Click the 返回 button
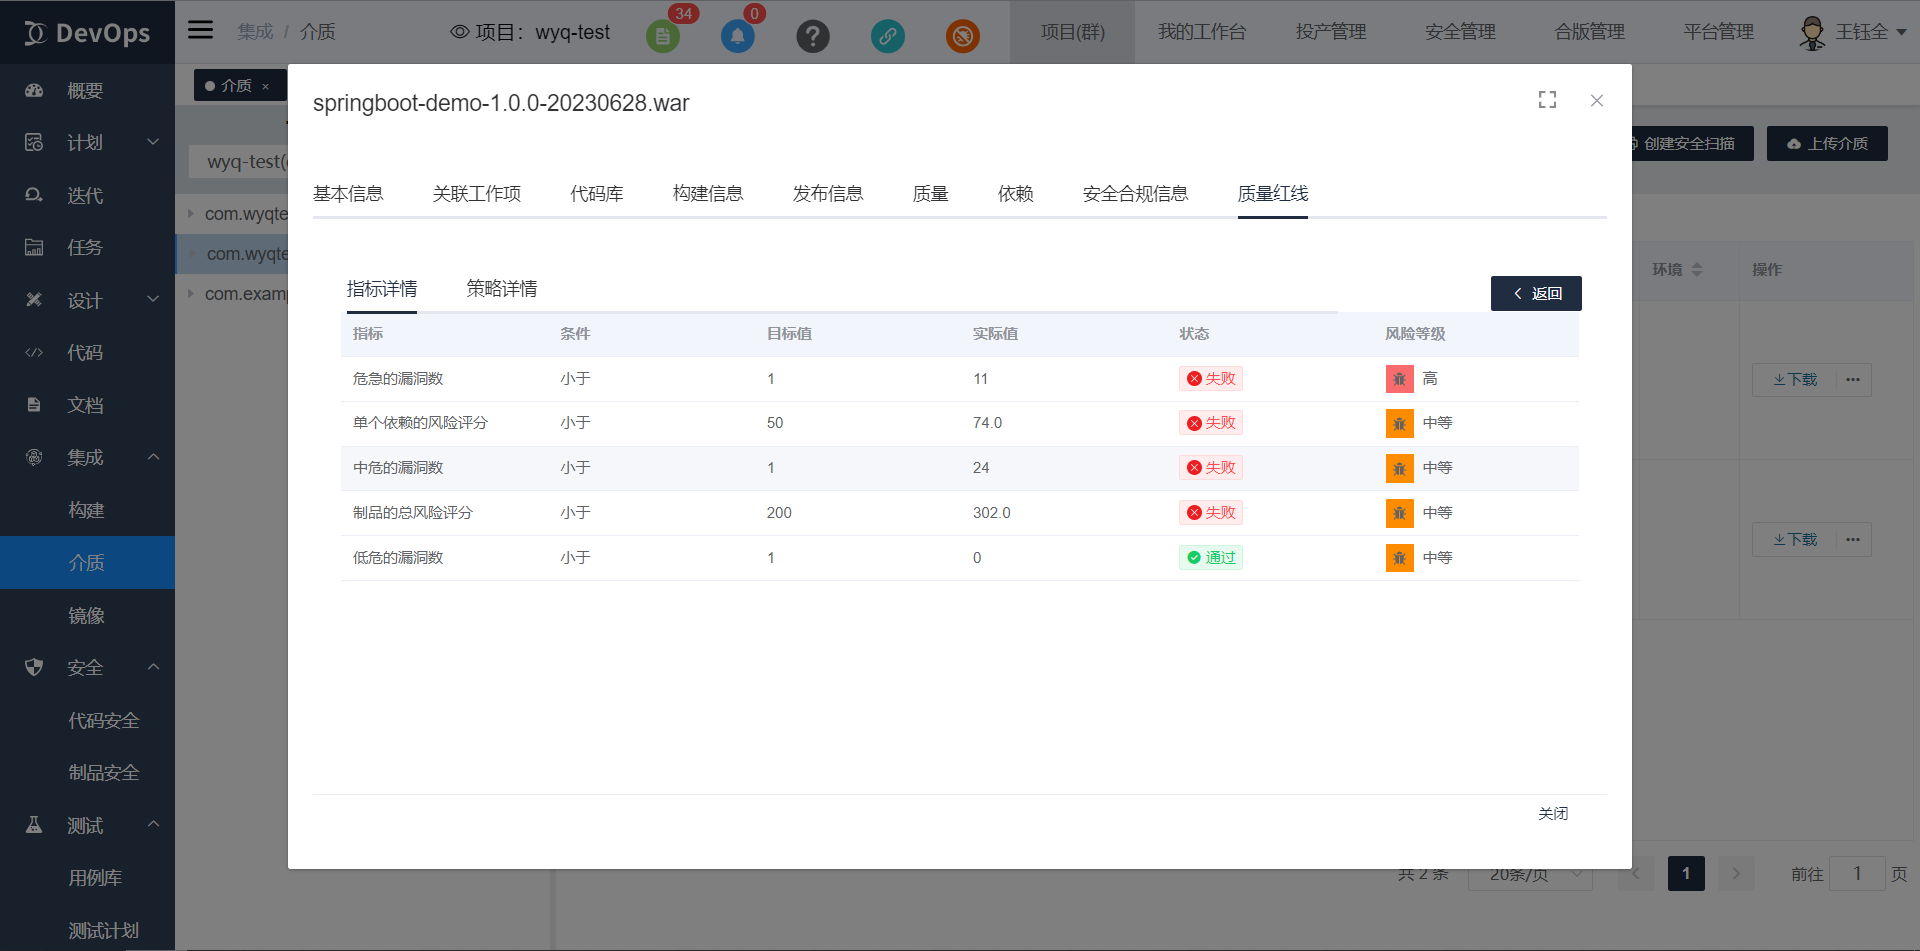Screen dimensions: 1920x951 [1536, 293]
